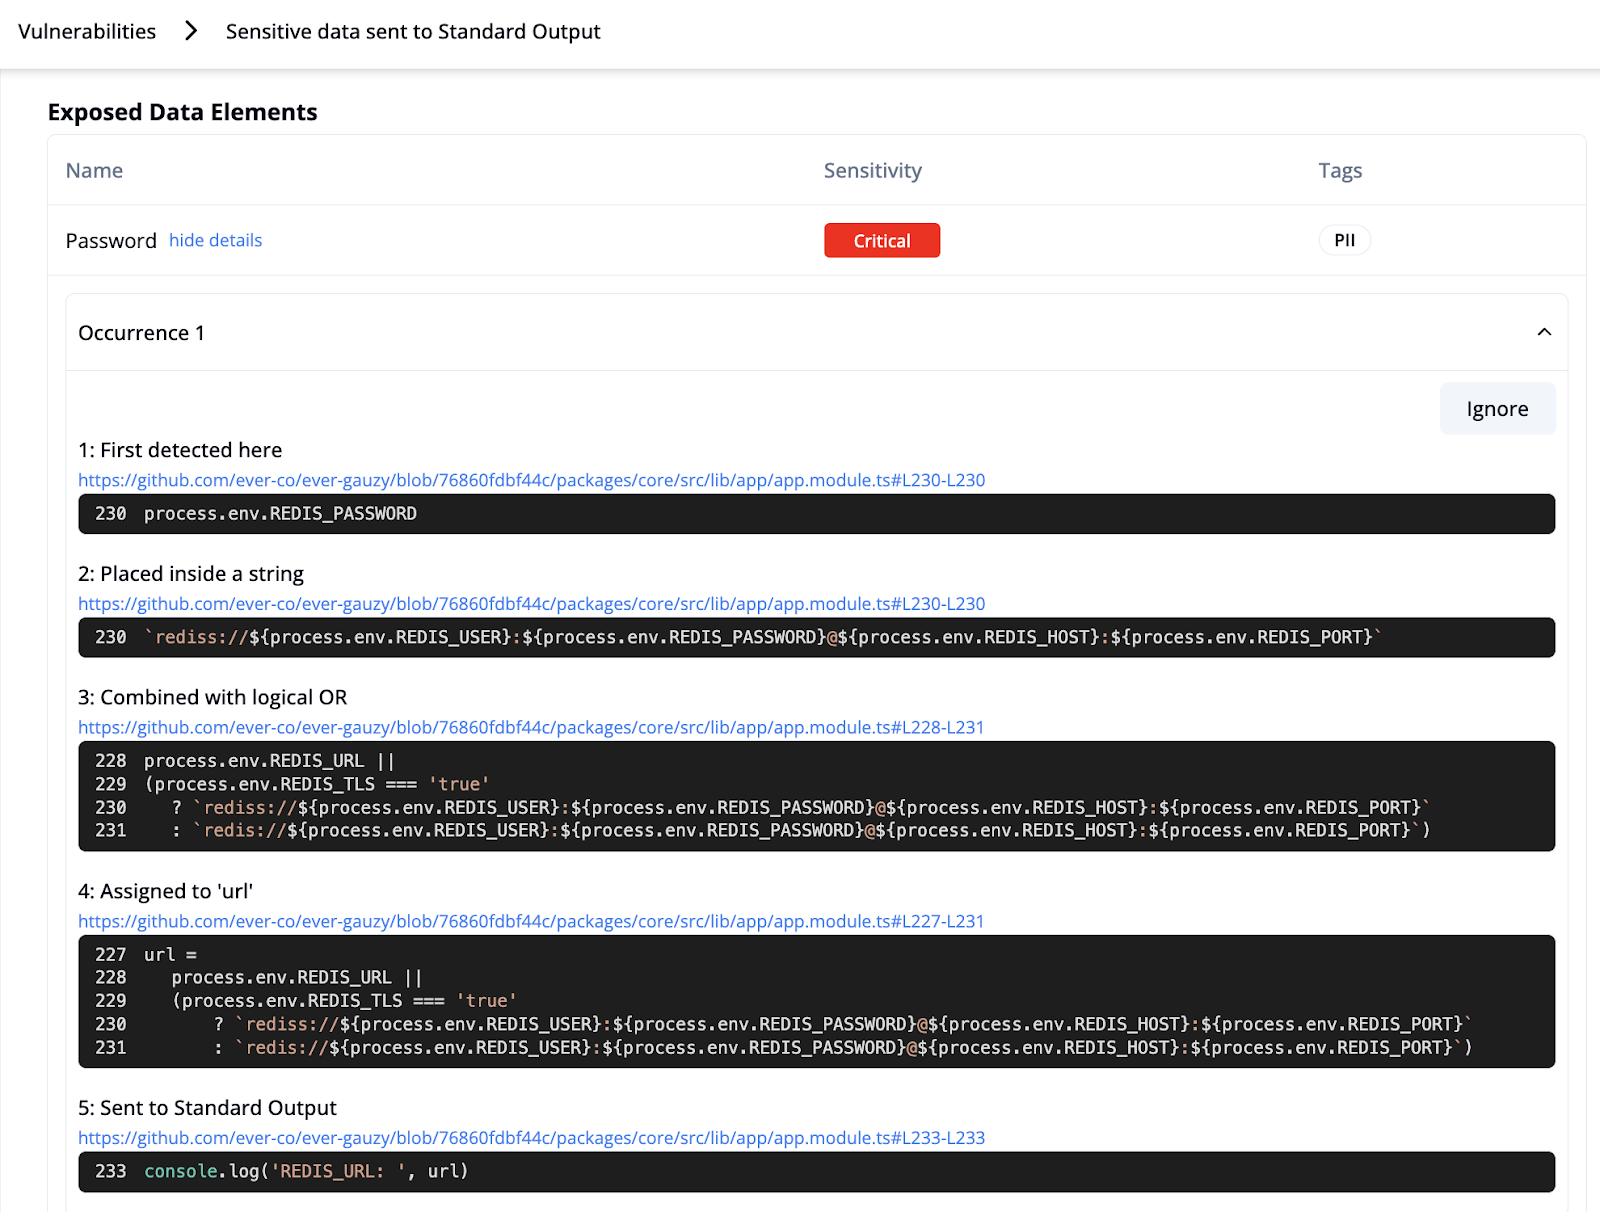Viewport: 1600px width, 1212px height.
Task: Click the Name column header
Action: (x=94, y=171)
